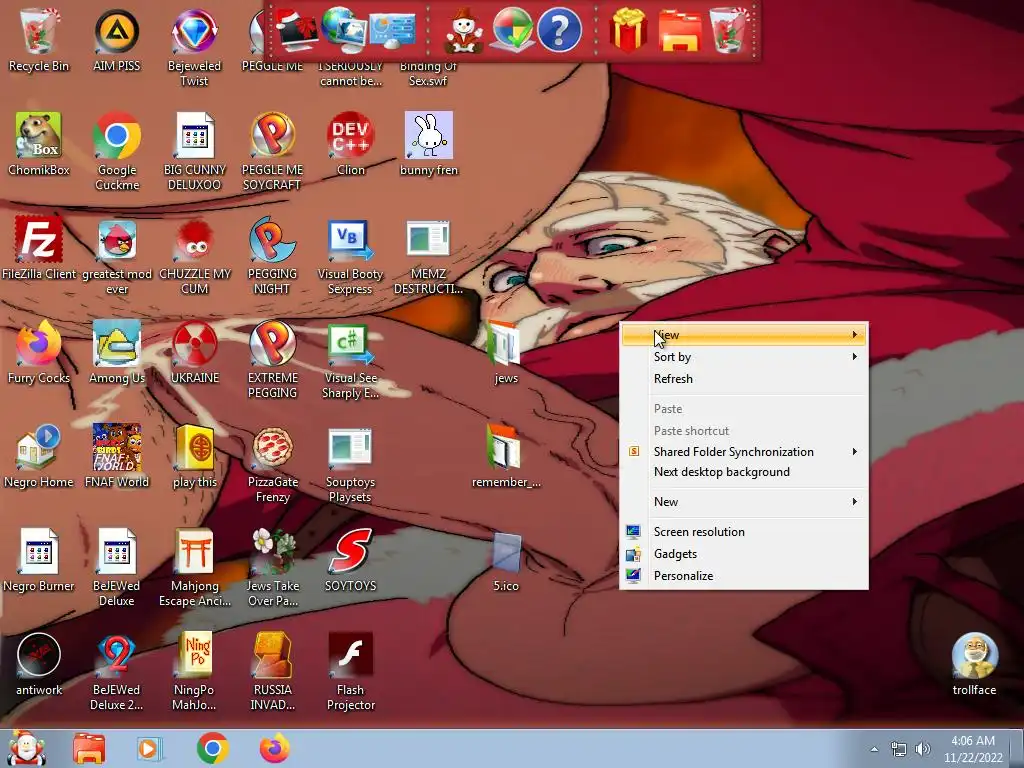1024x768 pixels.
Task: Launch the media player from the taskbar
Action: (149, 748)
